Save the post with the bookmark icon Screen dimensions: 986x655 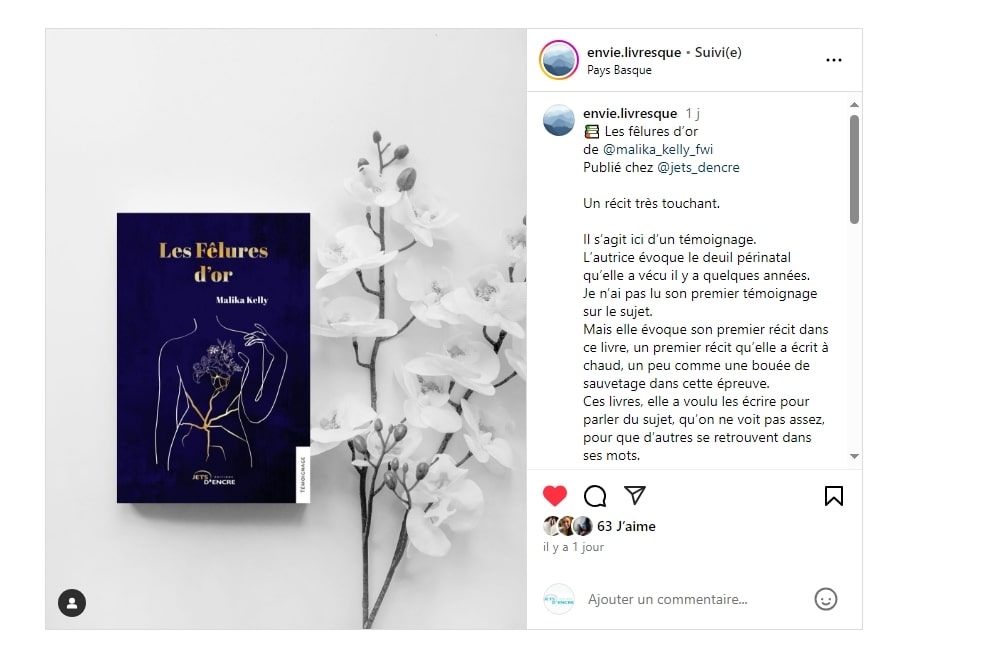pos(834,496)
